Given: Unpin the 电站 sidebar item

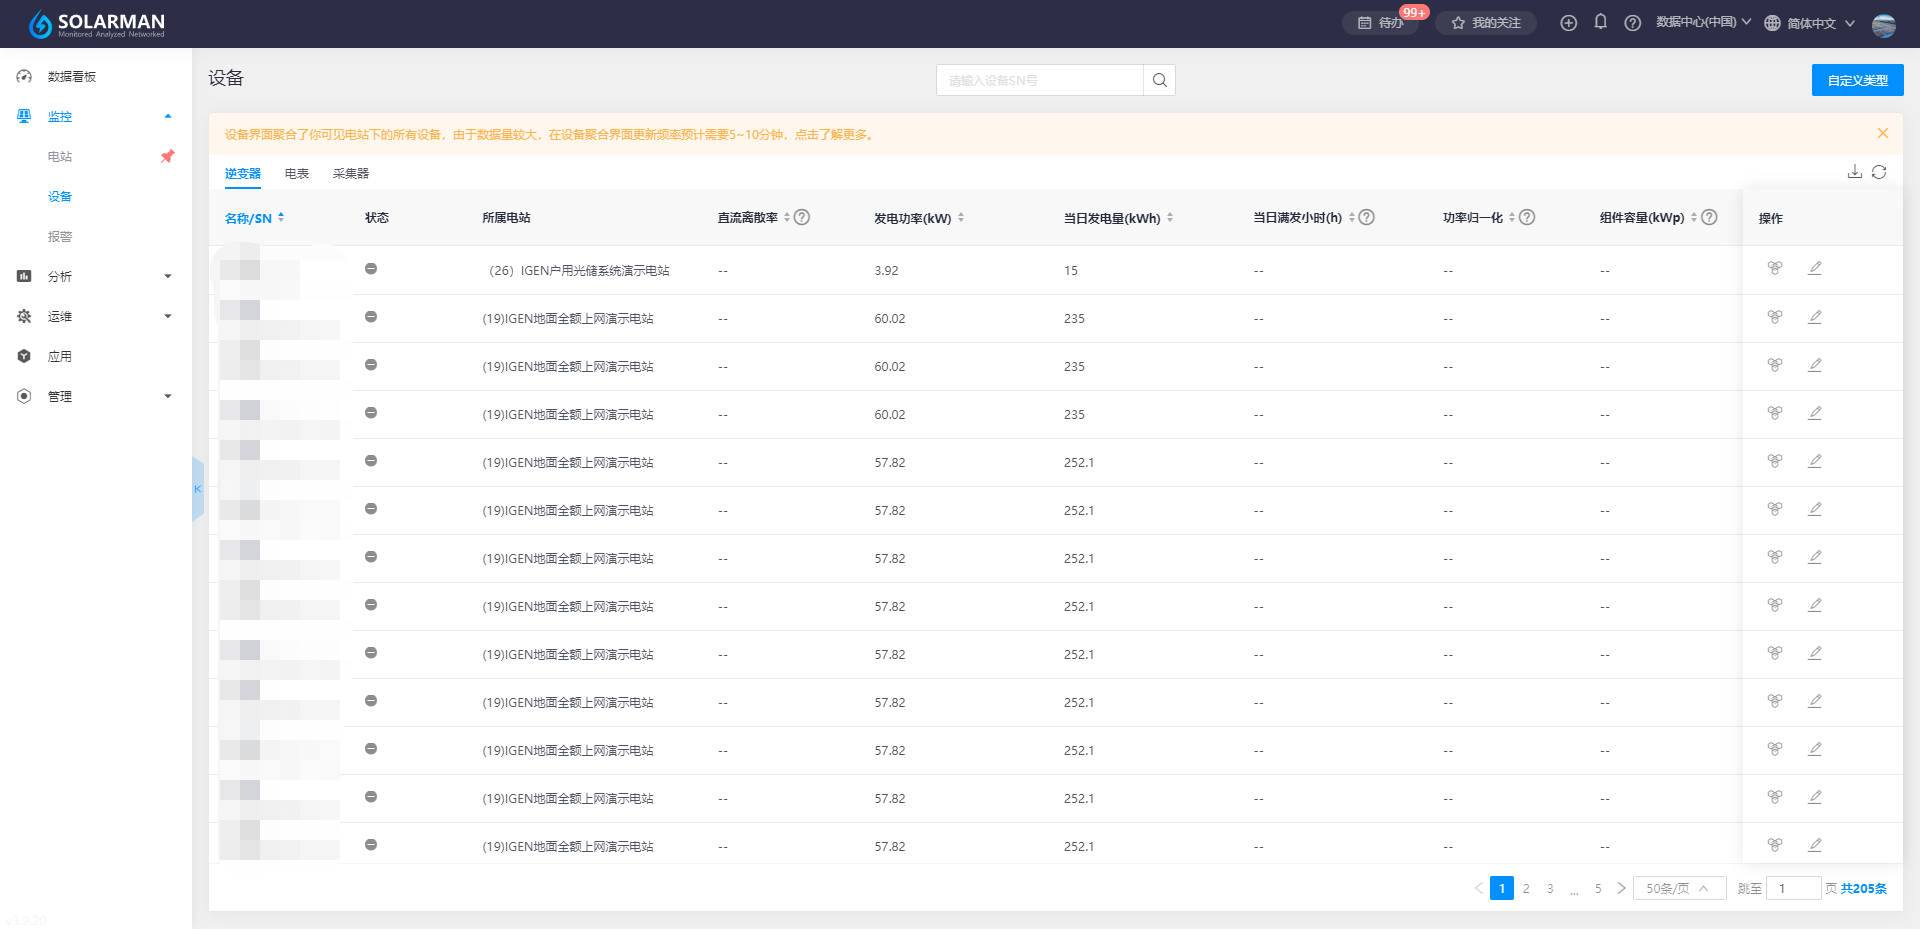Looking at the screenshot, I should (x=167, y=156).
